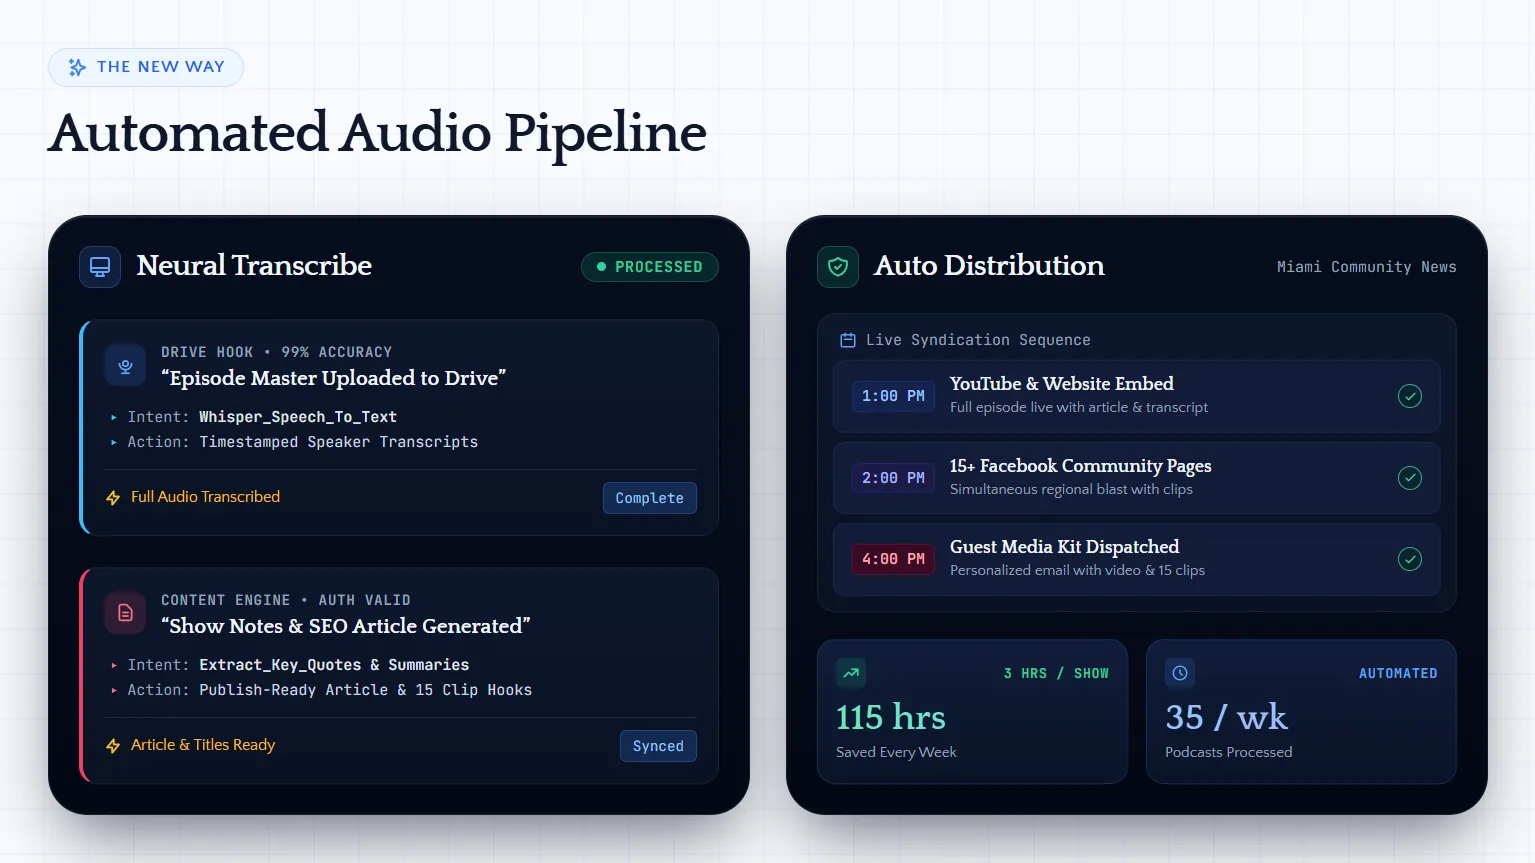
Task: Select the 2:00 PM time badge
Action: [x=893, y=478]
